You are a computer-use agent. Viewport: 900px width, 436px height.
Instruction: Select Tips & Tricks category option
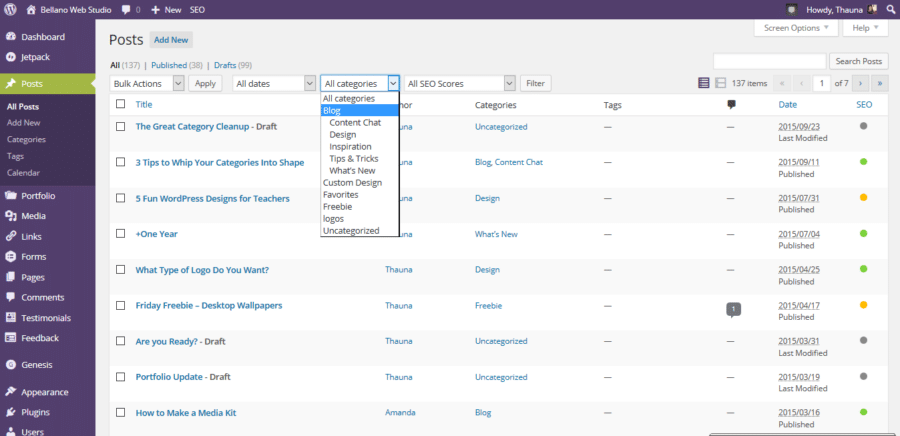tap(359, 158)
